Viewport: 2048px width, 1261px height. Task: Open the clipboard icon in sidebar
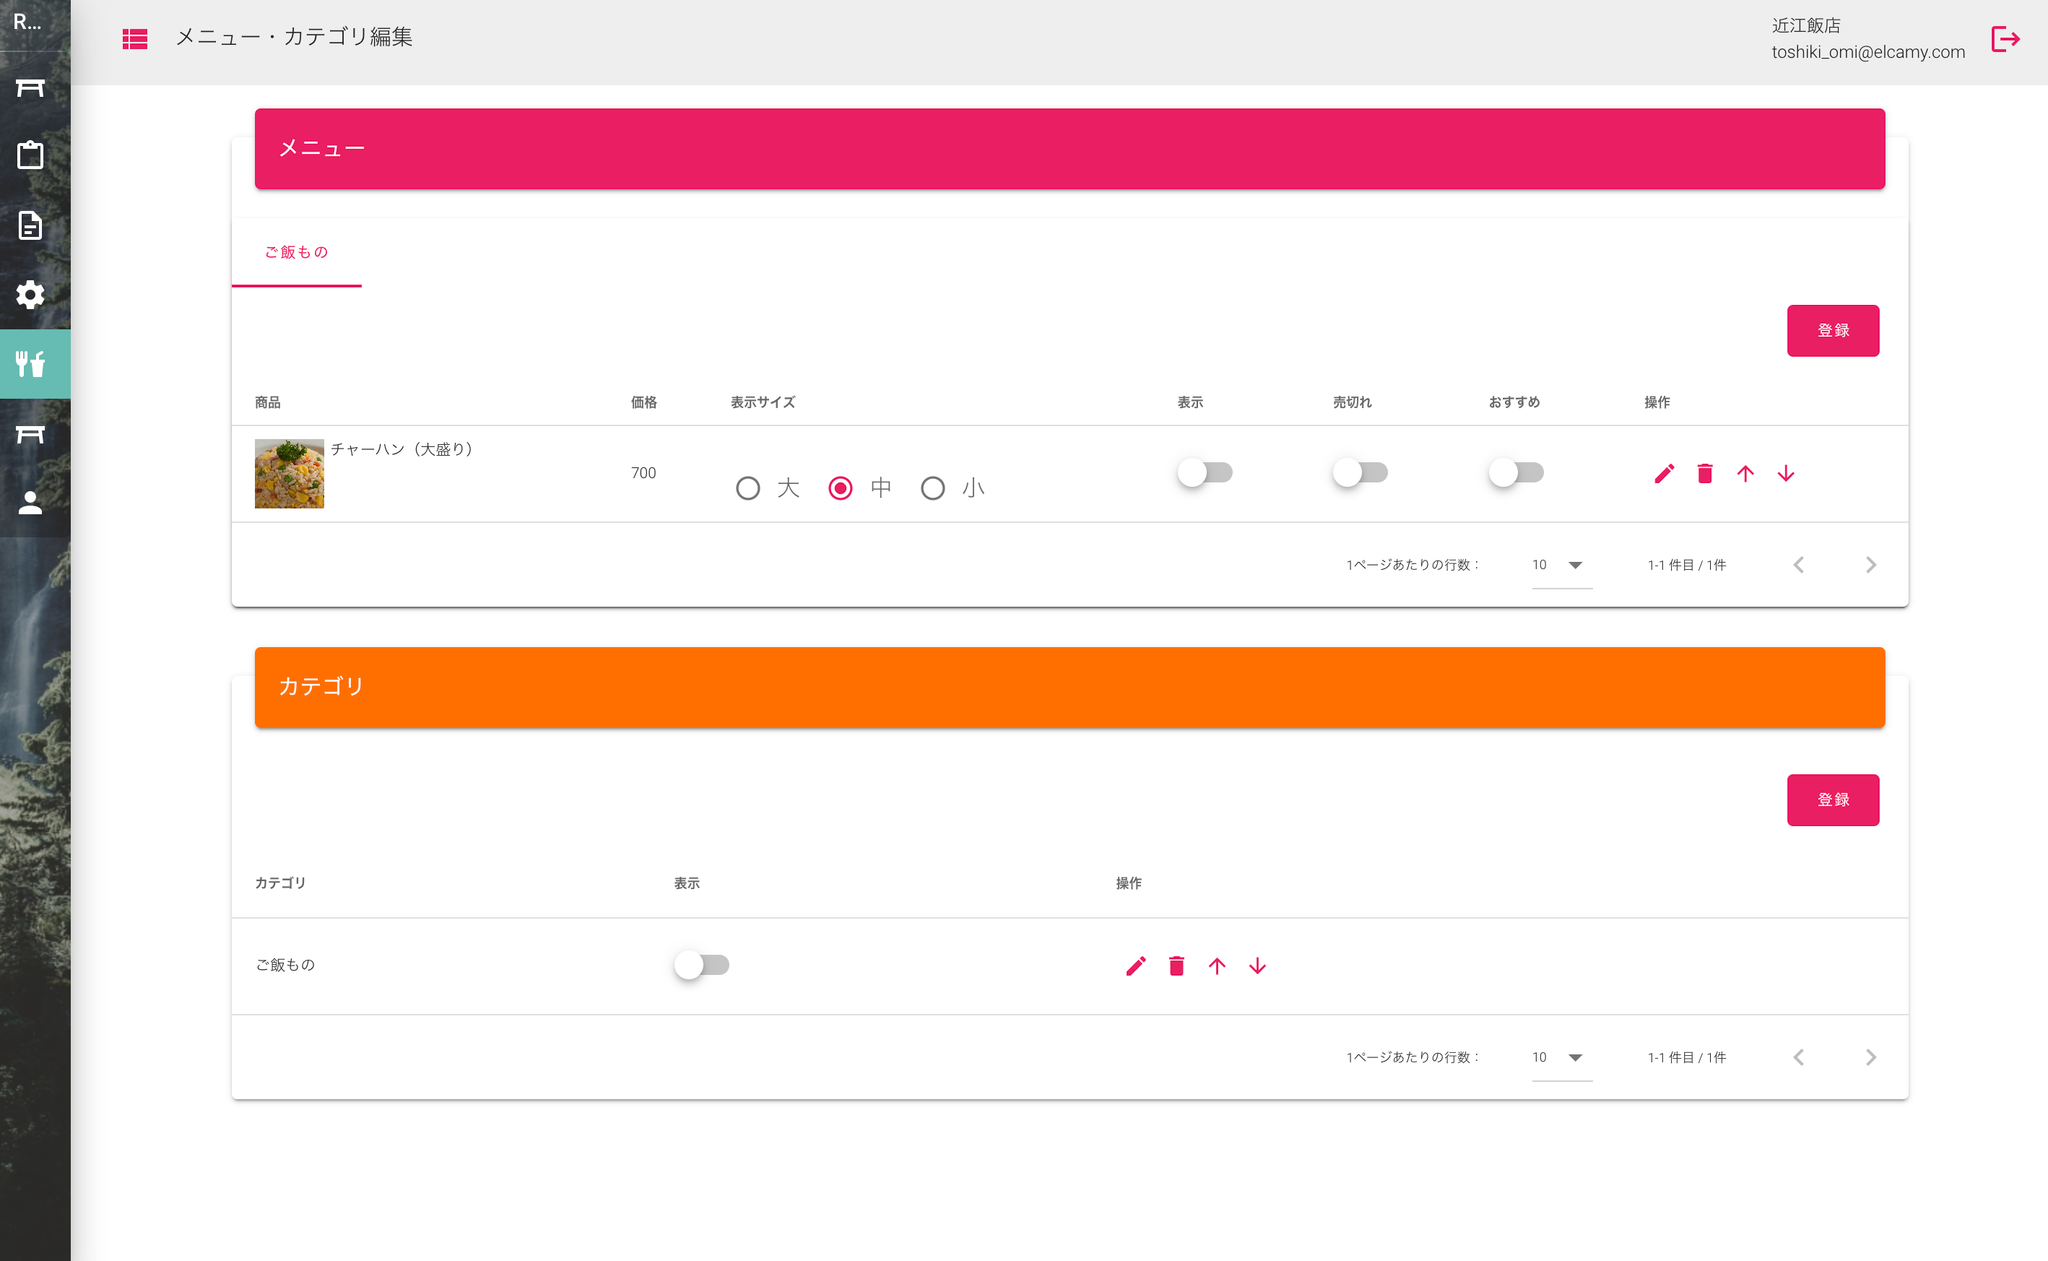point(30,155)
